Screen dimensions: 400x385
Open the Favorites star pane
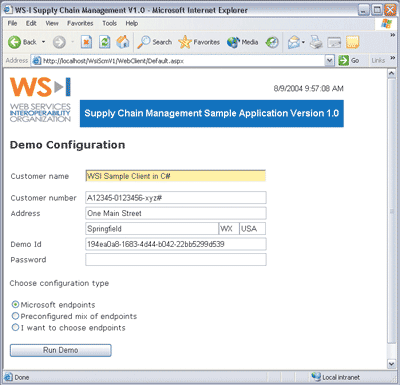pyautogui.click(x=199, y=42)
